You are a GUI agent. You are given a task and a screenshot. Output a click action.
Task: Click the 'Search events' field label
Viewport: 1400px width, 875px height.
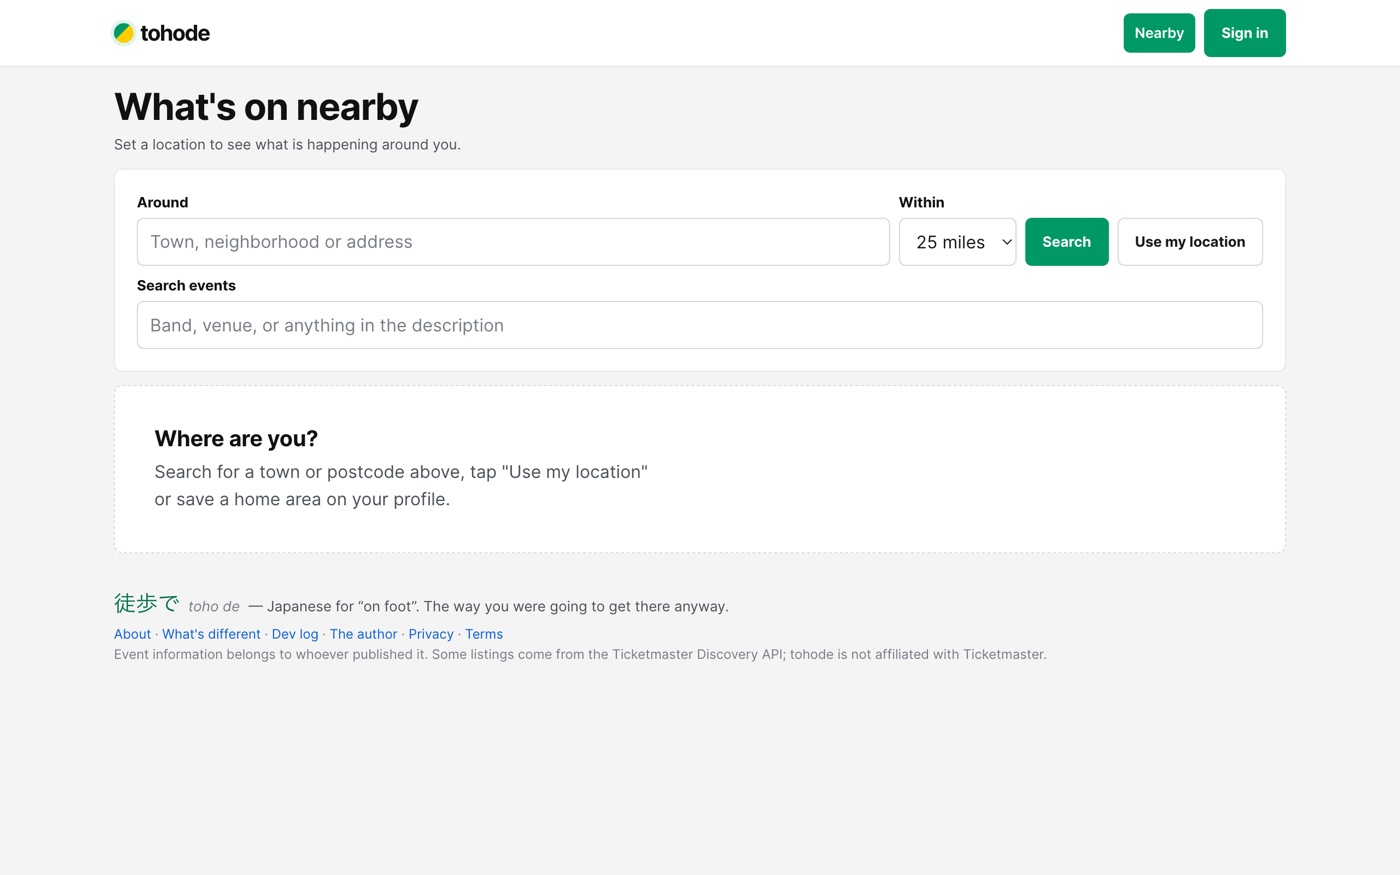coord(186,285)
